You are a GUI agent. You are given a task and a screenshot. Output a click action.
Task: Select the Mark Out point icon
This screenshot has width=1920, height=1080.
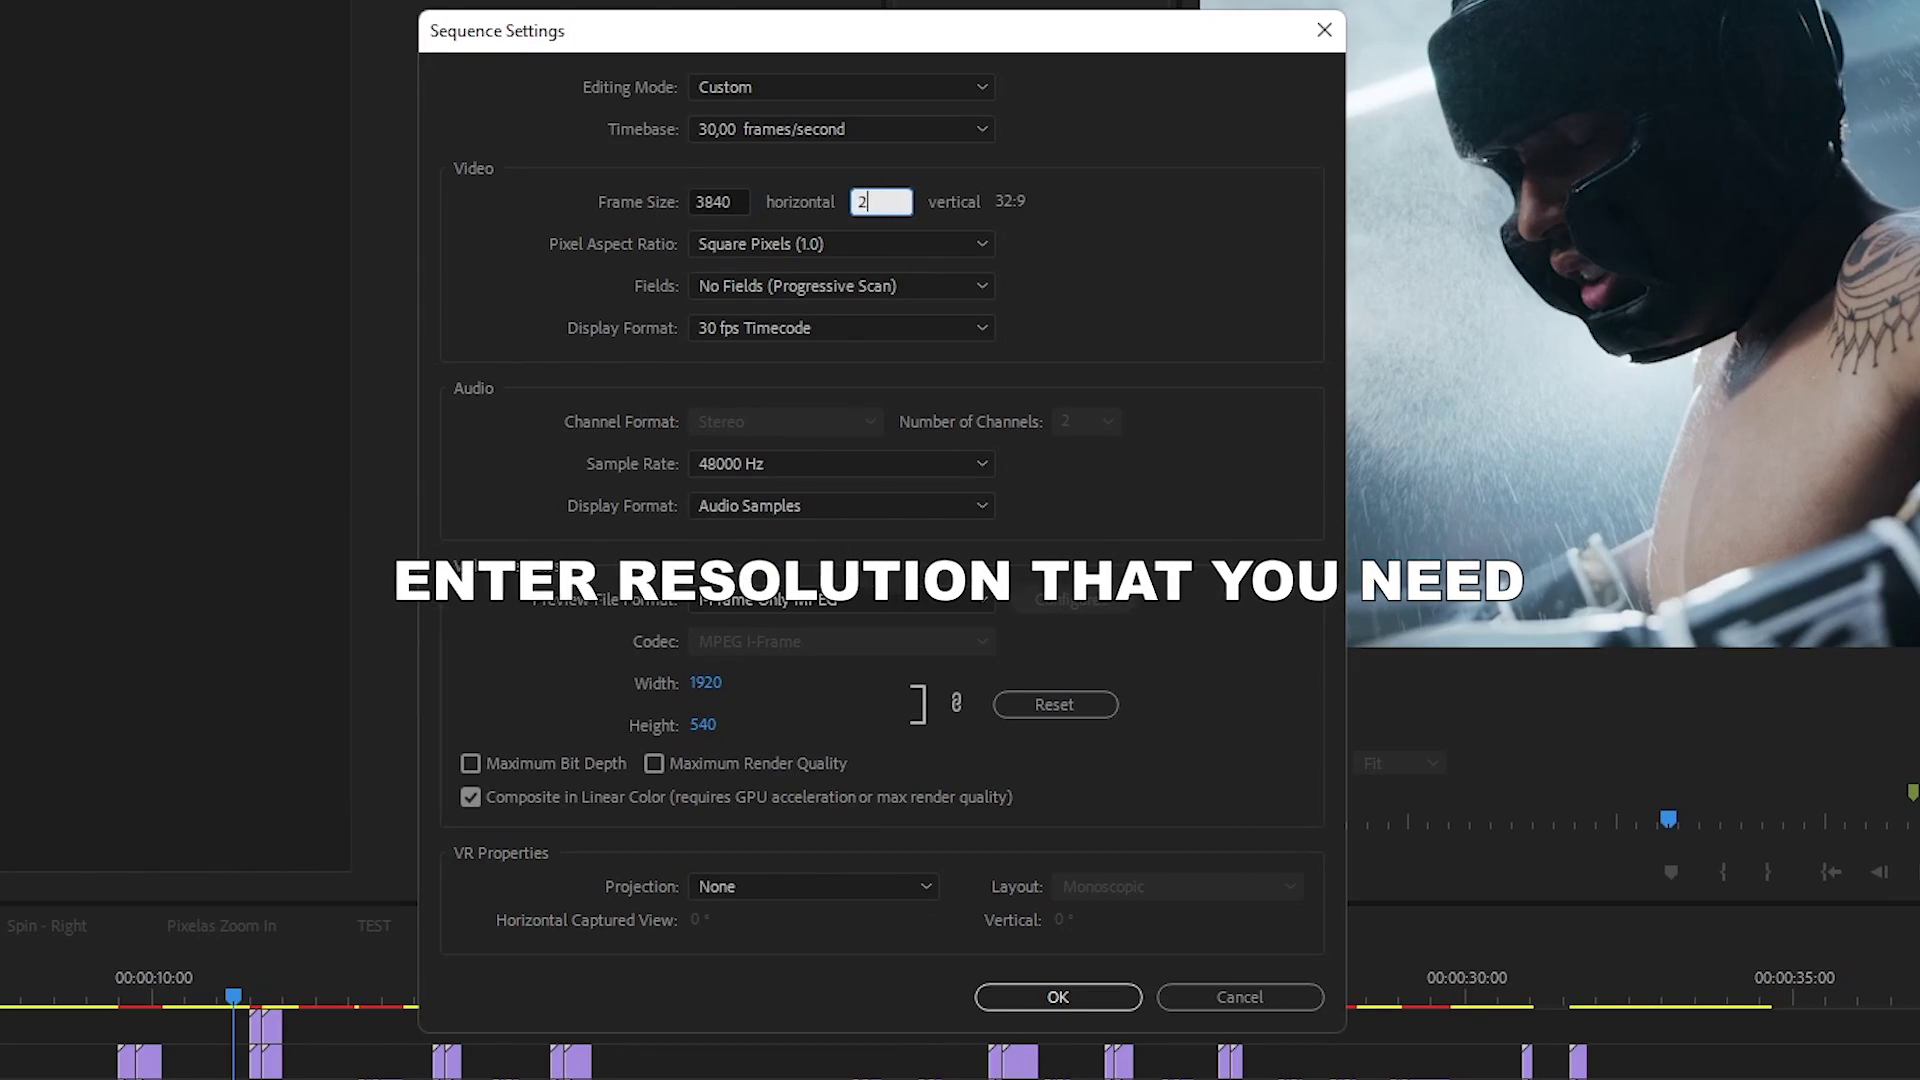click(1768, 873)
